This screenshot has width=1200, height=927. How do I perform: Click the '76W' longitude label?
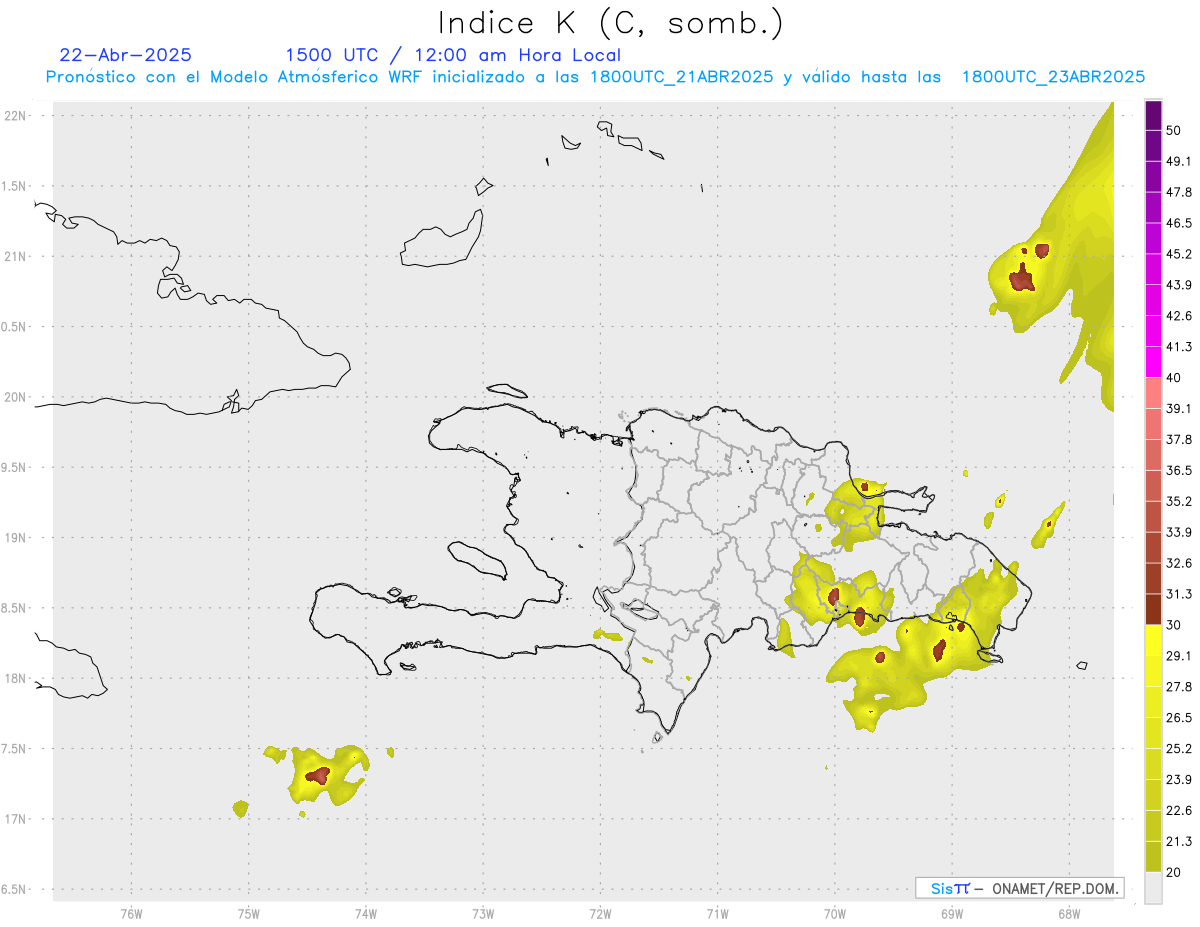[x=131, y=913]
